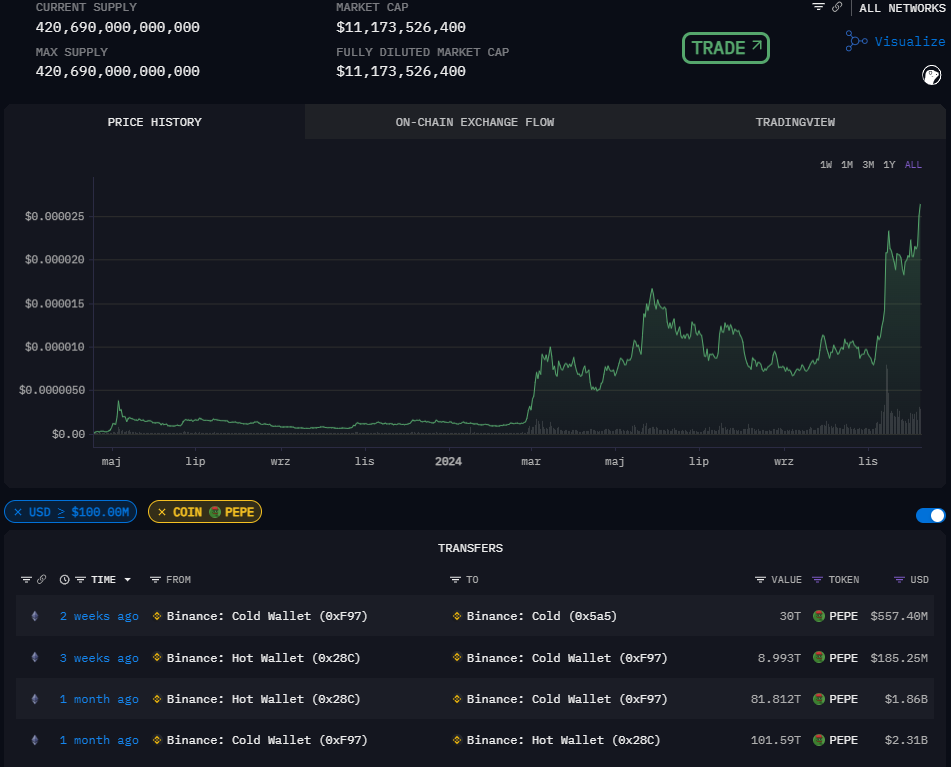Click the clock icon in the Time column
951x767 pixels.
[x=65, y=580]
